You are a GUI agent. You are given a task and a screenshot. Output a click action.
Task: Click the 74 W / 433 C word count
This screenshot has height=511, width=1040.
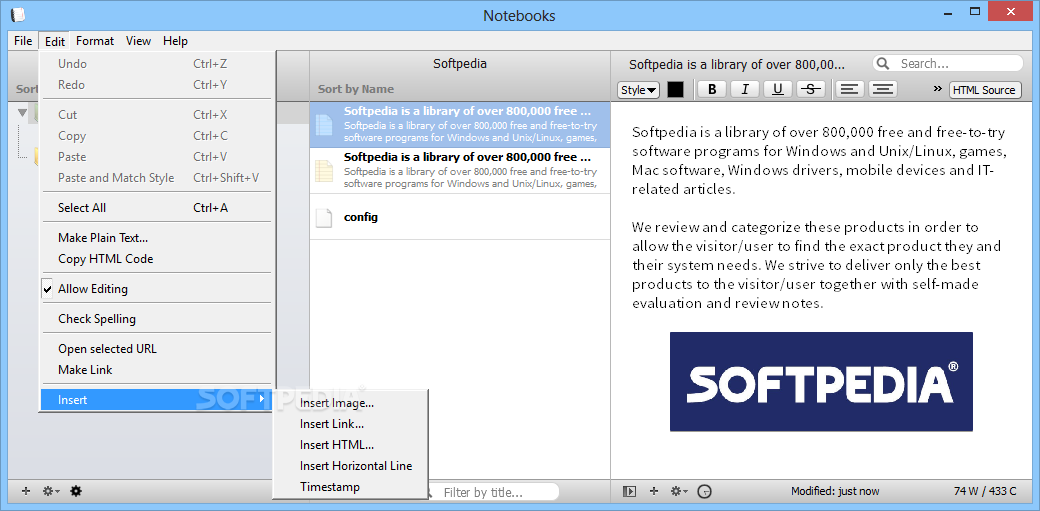click(985, 491)
